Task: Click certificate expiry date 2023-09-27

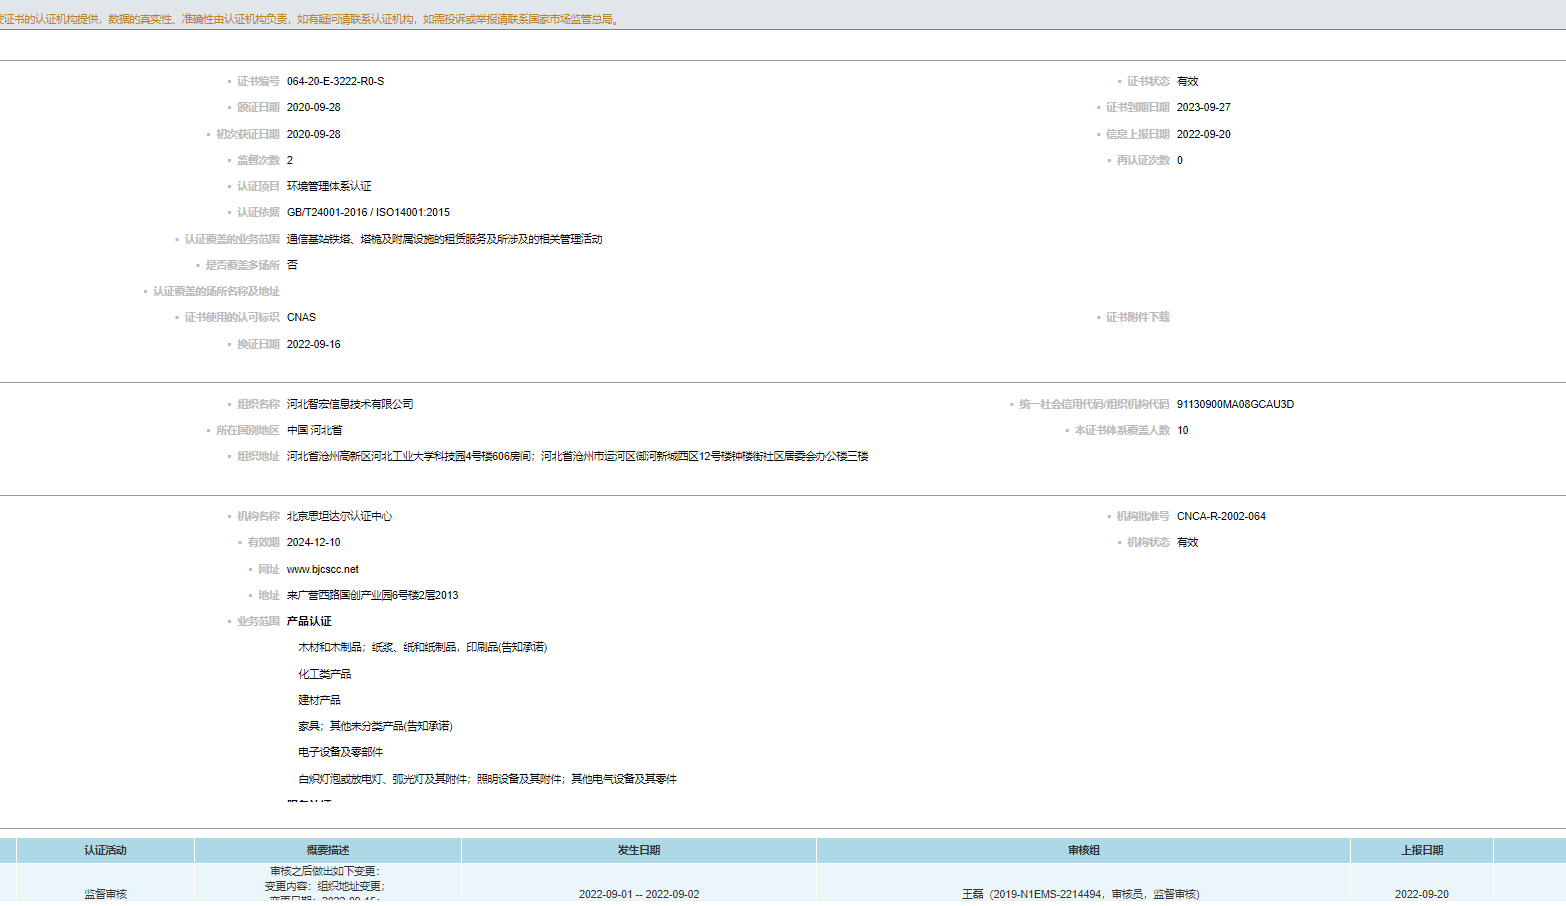Action: click(x=1203, y=107)
